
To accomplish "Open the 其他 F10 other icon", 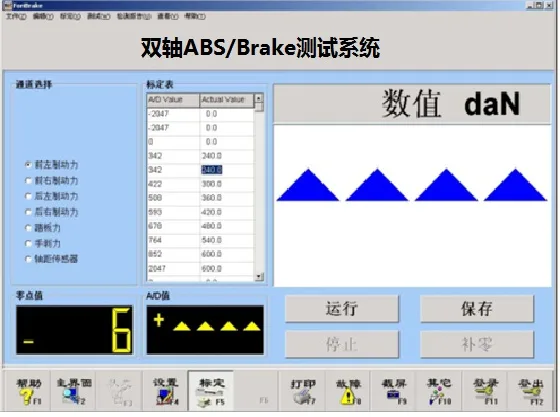I will pyautogui.click(x=440, y=392).
